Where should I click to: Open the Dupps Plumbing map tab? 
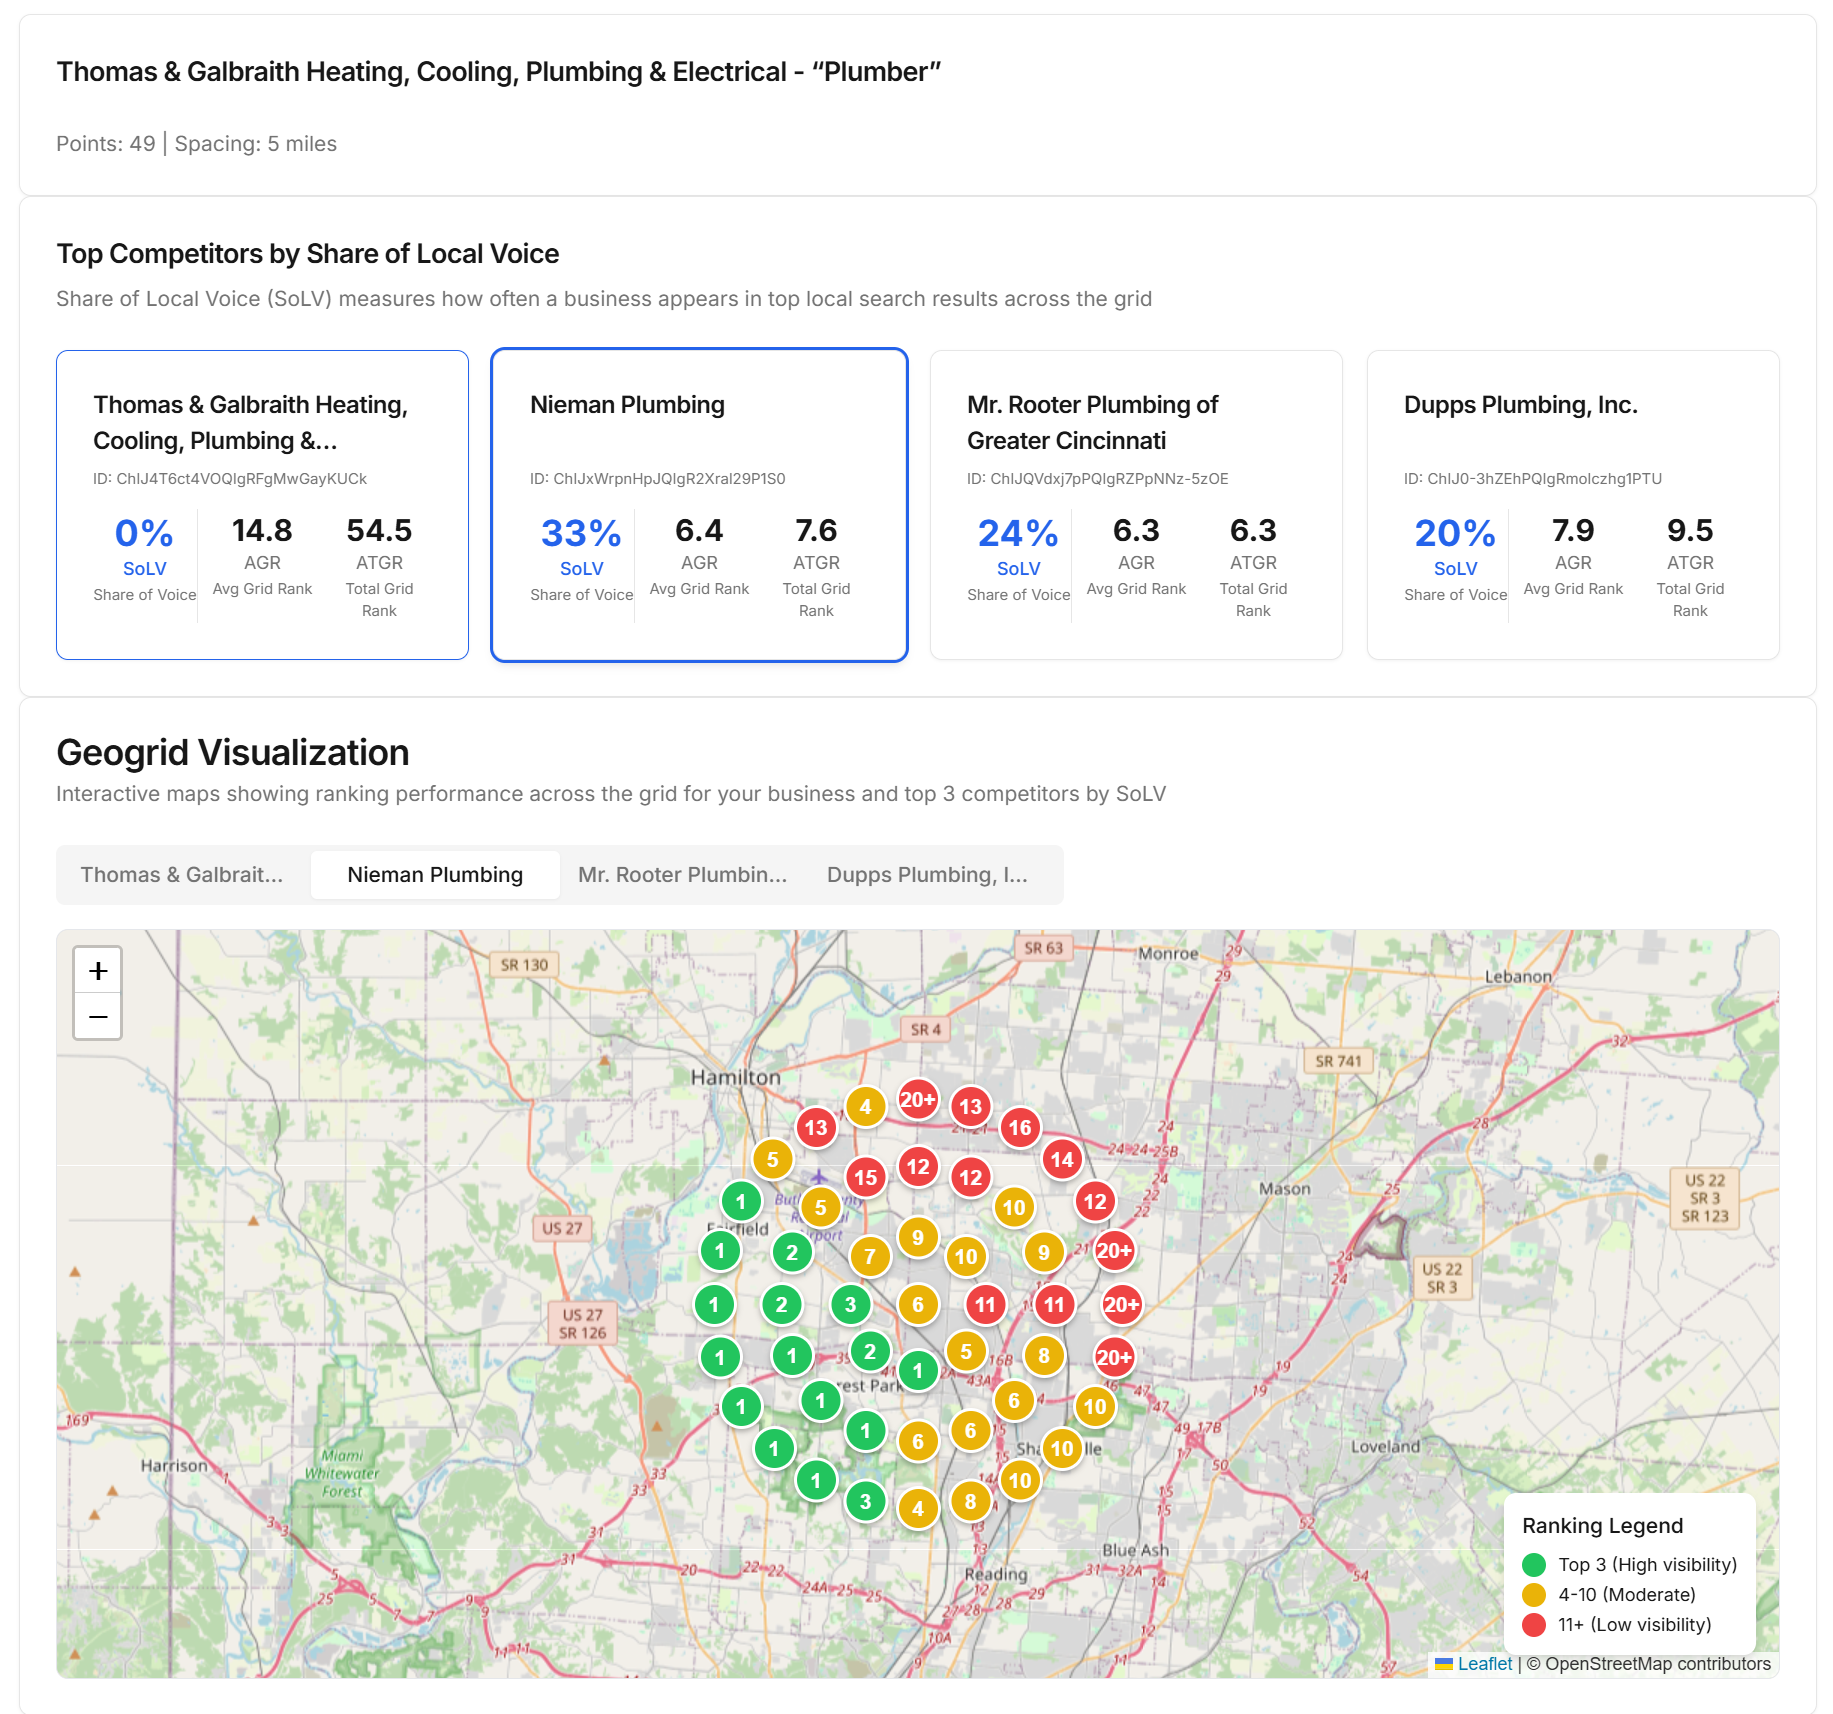point(927,874)
